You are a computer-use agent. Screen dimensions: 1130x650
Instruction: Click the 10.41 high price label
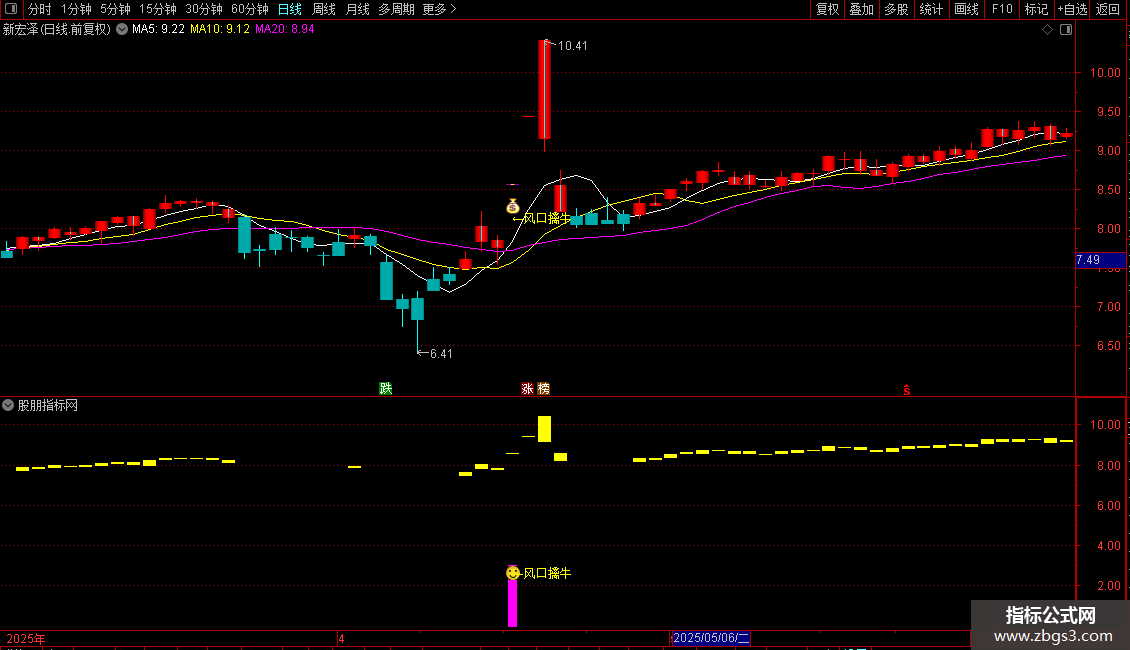572,46
